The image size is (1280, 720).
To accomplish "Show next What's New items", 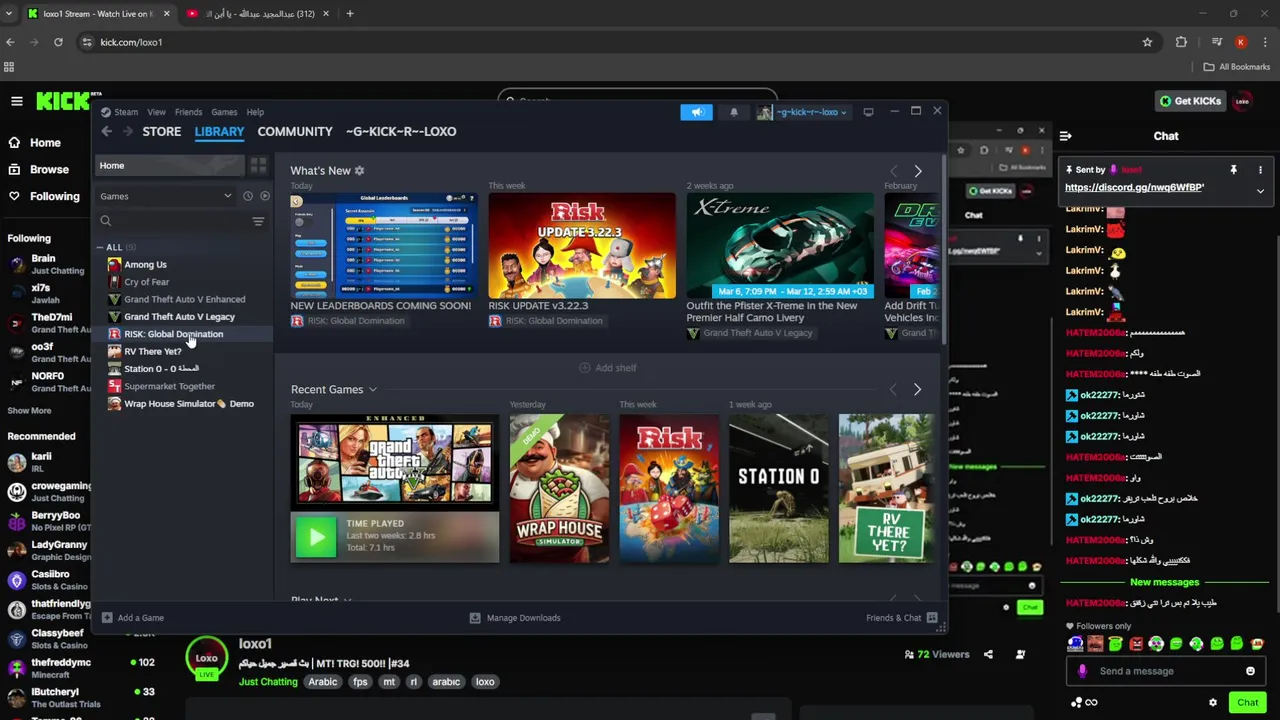I will click(918, 171).
